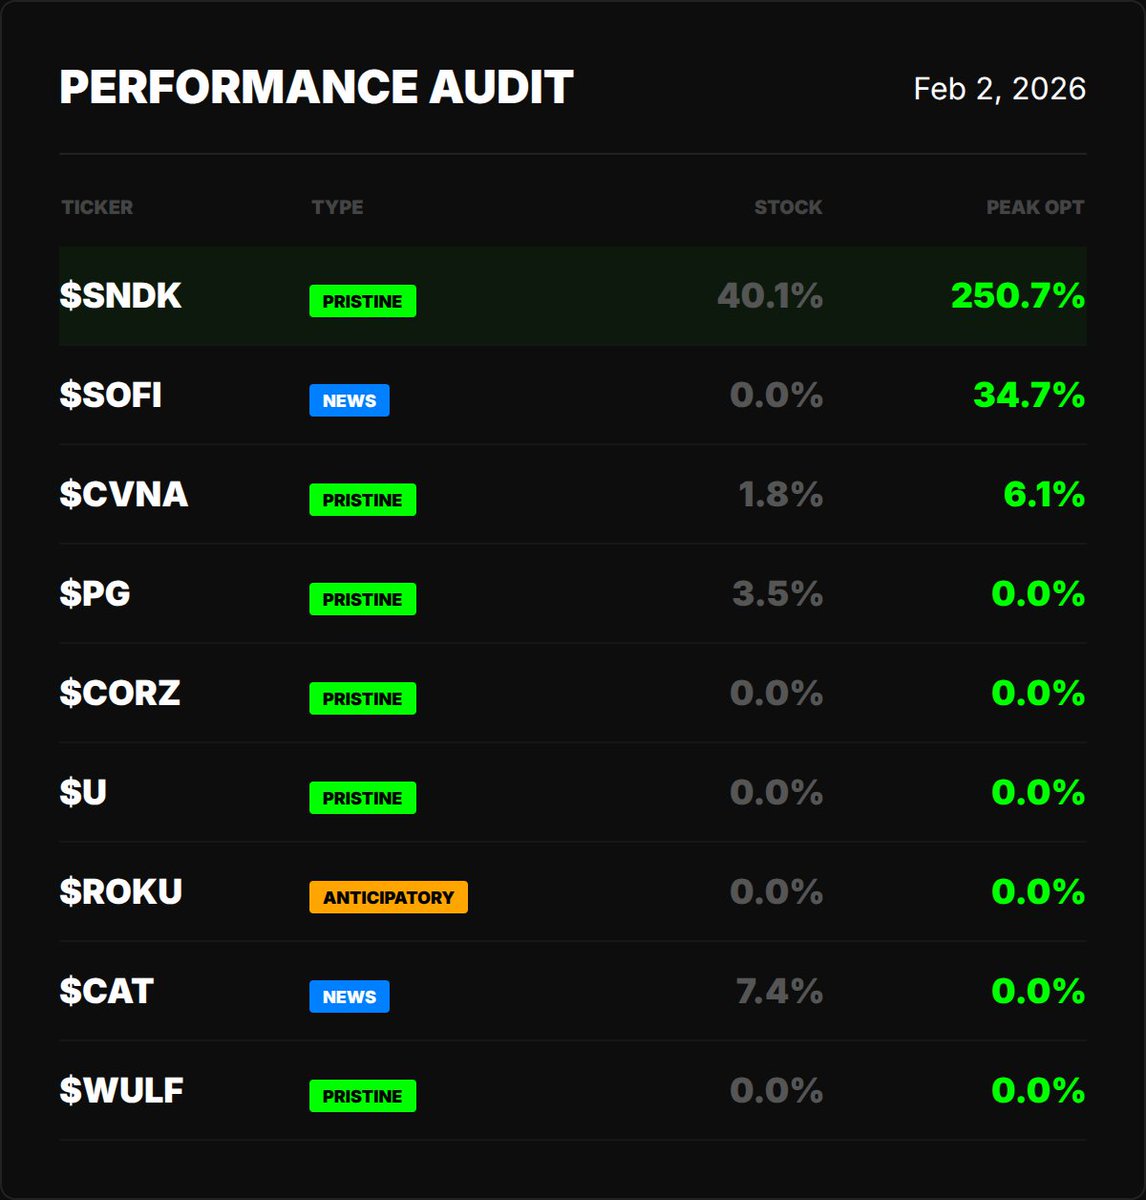
Task: Click the STOCK column header
Action: pos(788,207)
